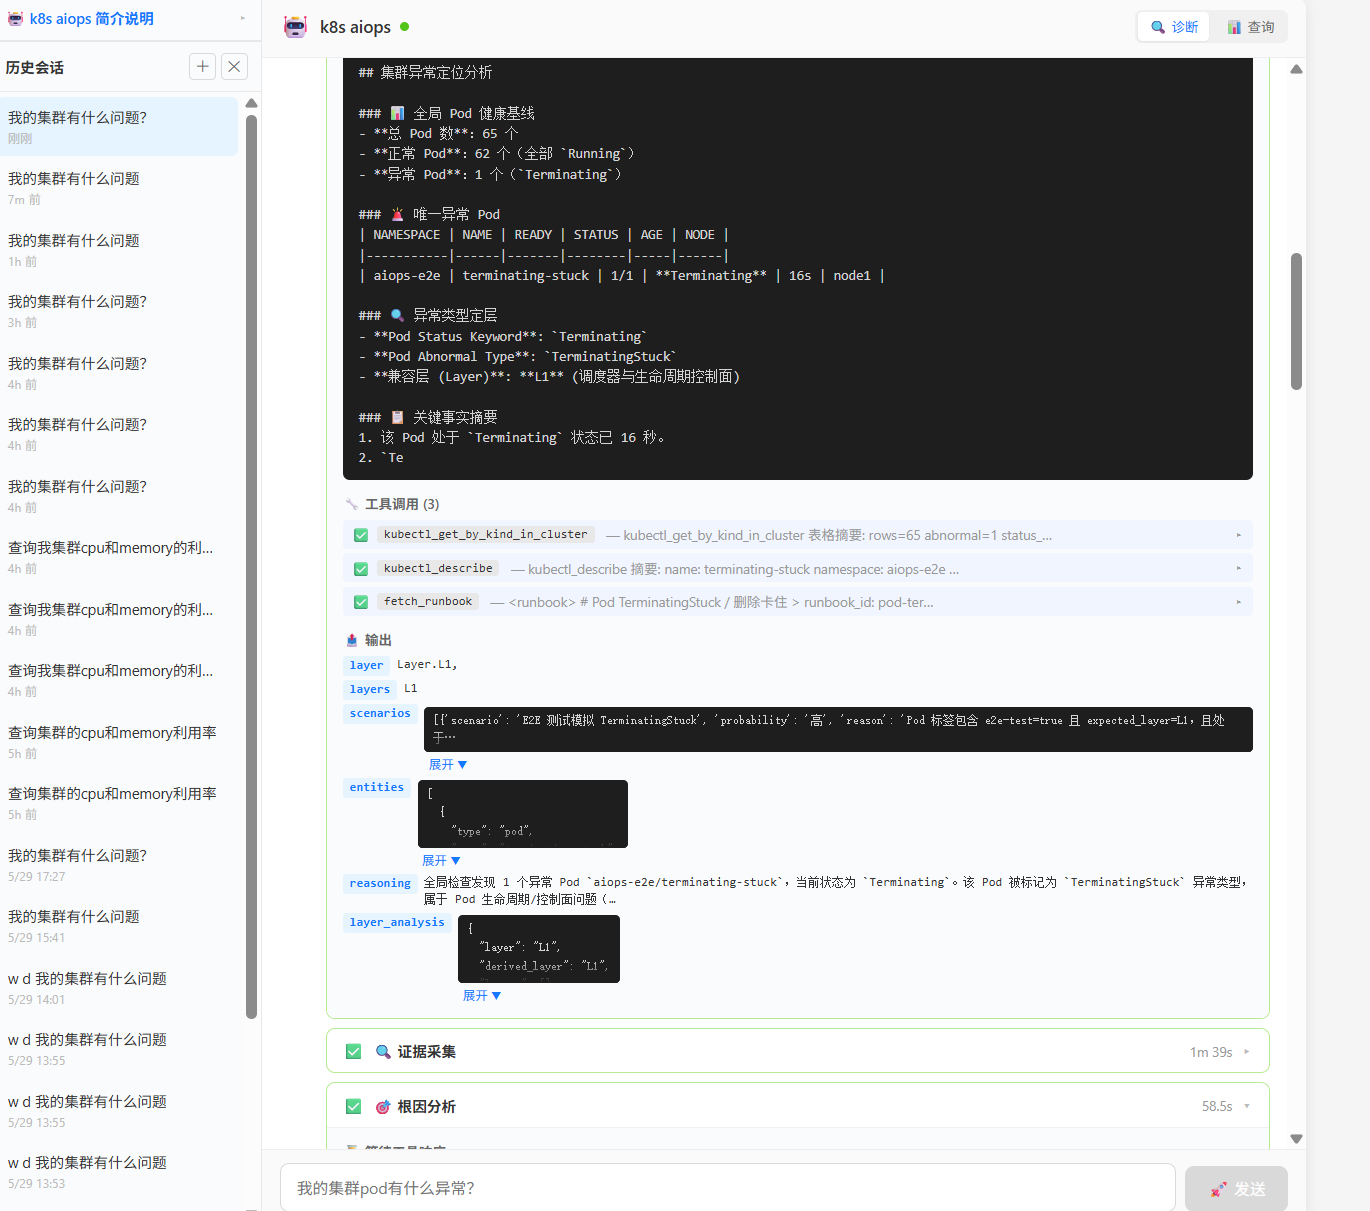Expand the 证据采集 section arrow

(x=1247, y=1051)
